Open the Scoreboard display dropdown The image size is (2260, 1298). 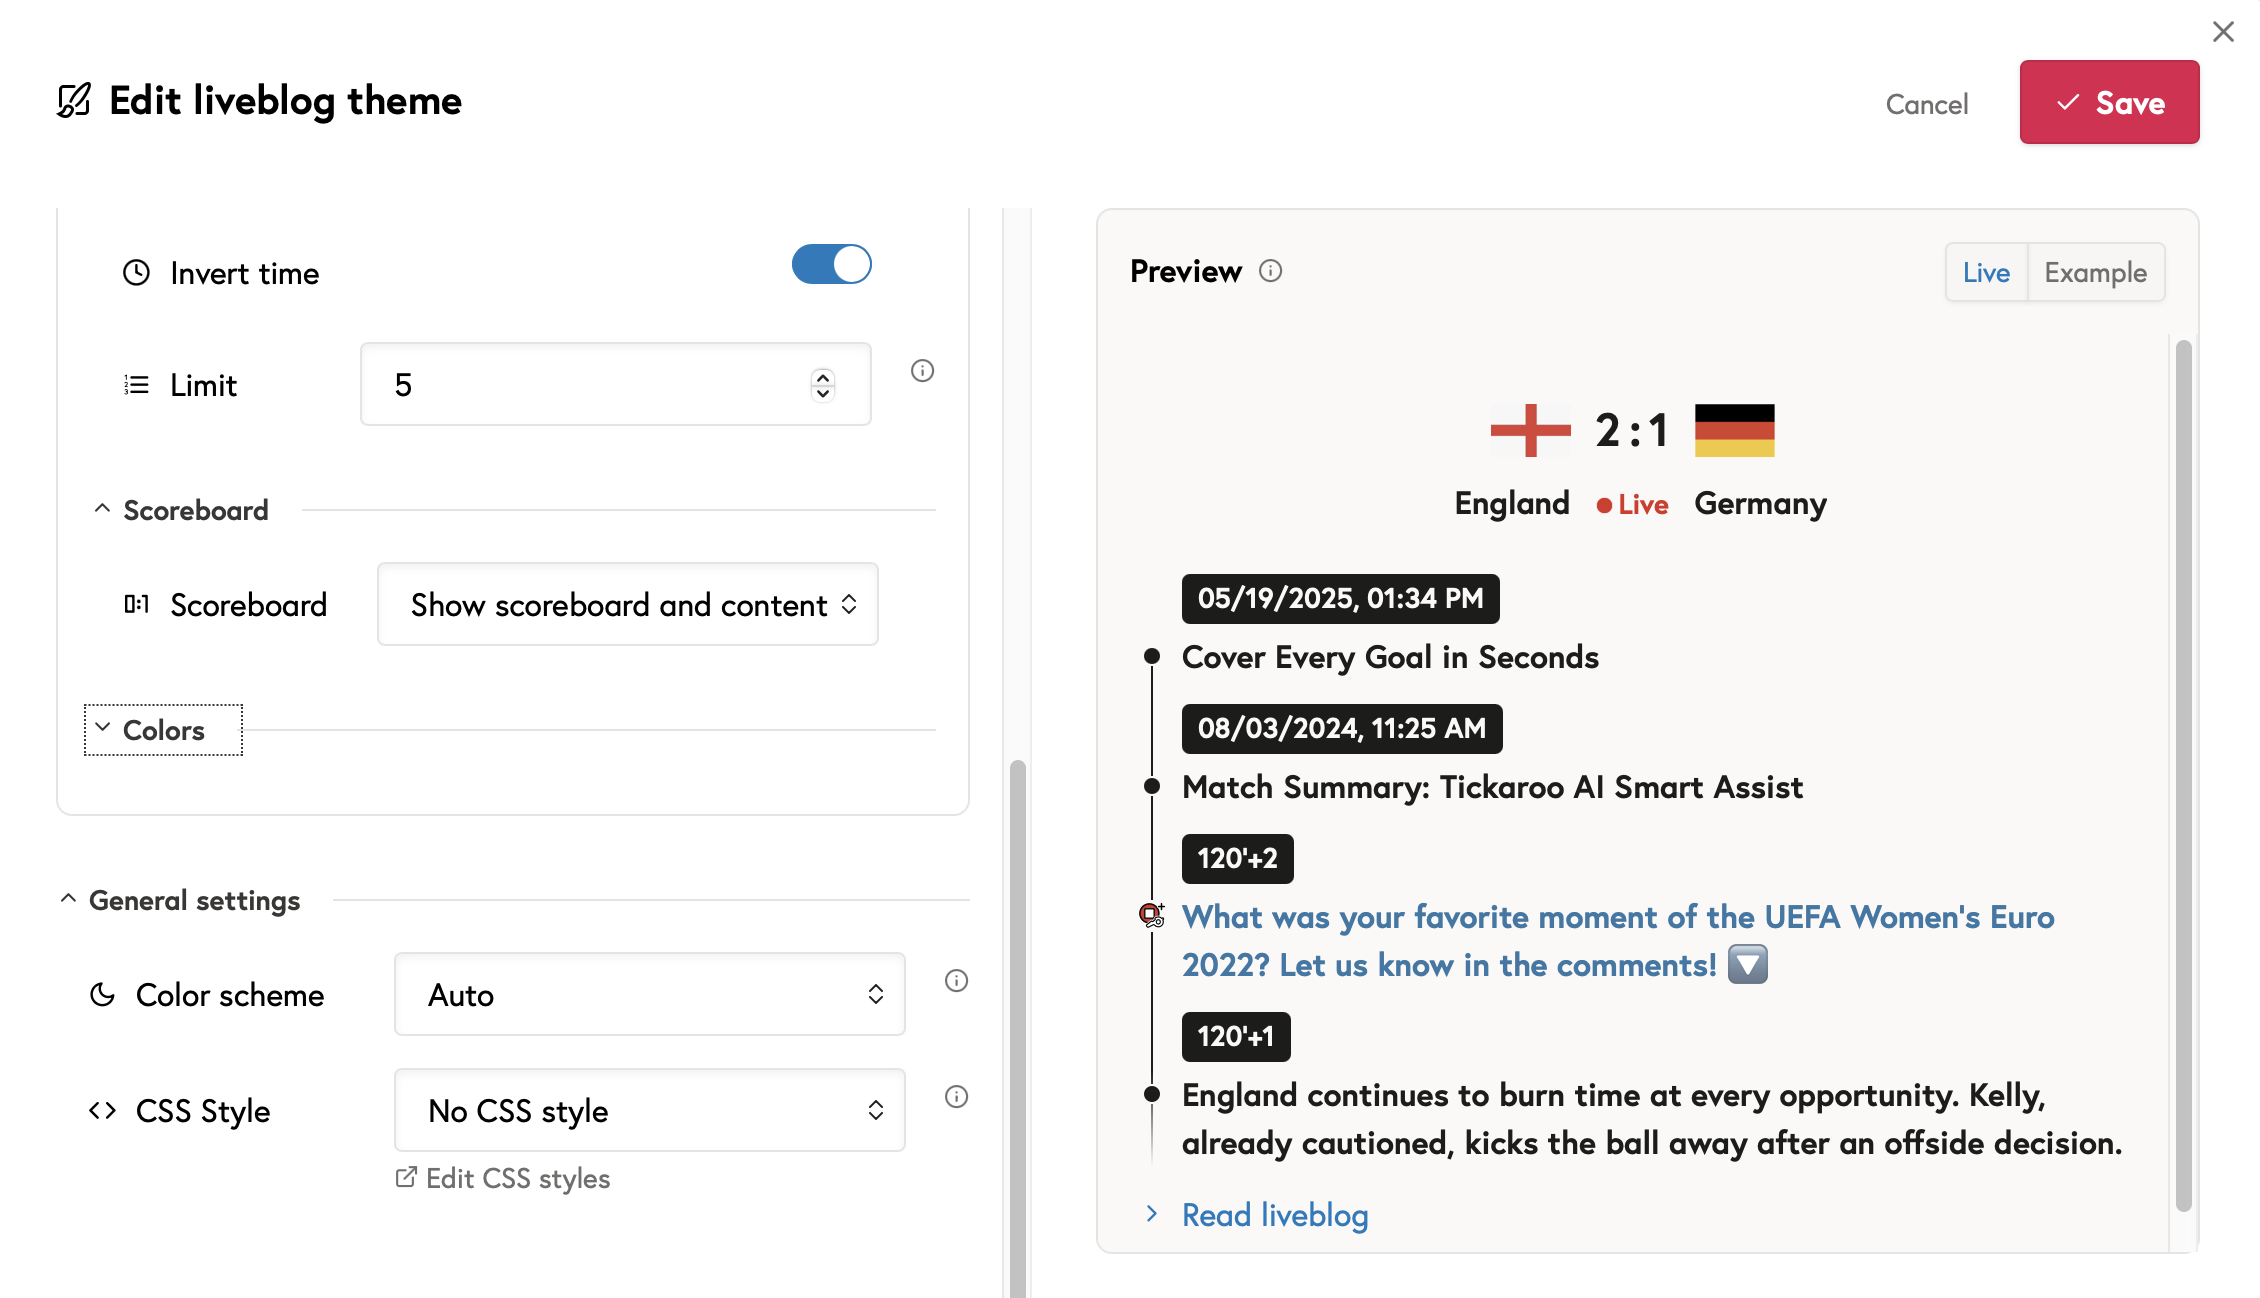627,604
